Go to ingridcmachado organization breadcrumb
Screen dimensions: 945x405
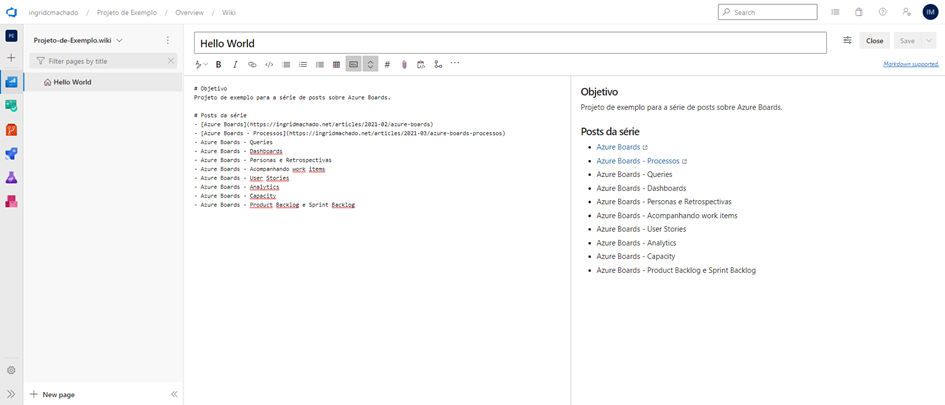click(x=54, y=12)
